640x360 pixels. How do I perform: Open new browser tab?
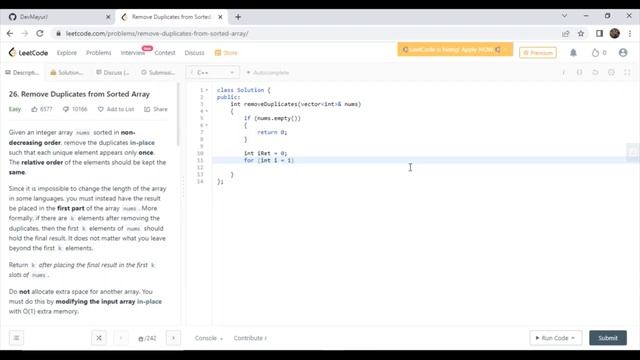point(238,17)
